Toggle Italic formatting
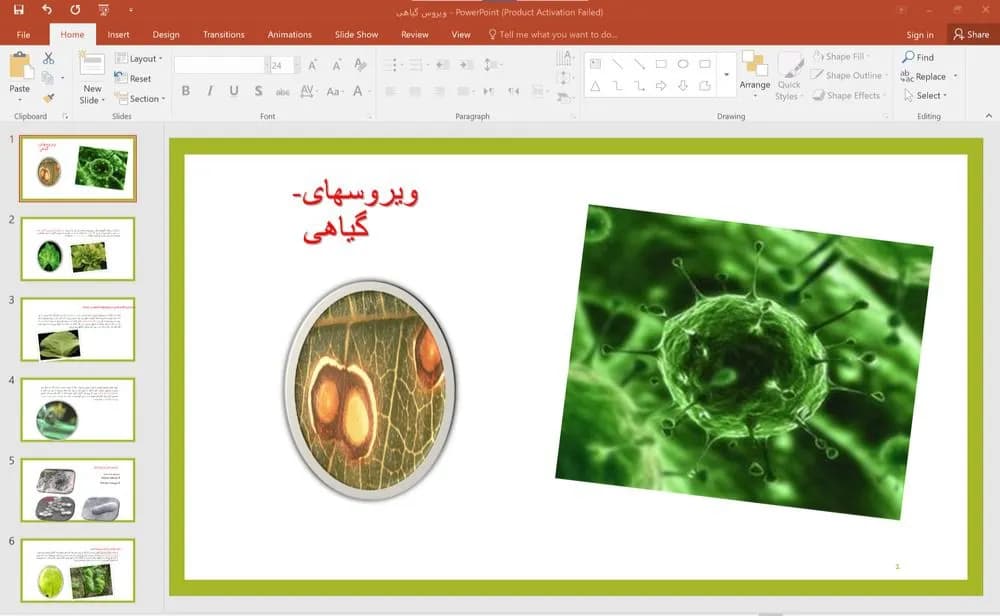 pos(210,91)
